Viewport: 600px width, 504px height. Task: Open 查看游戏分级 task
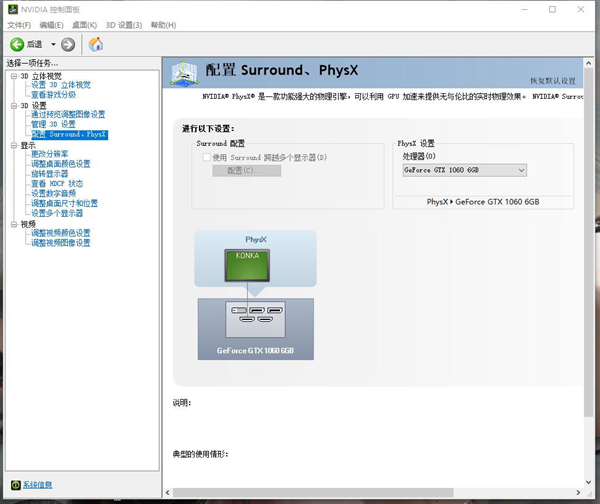click(x=54, y=95)
